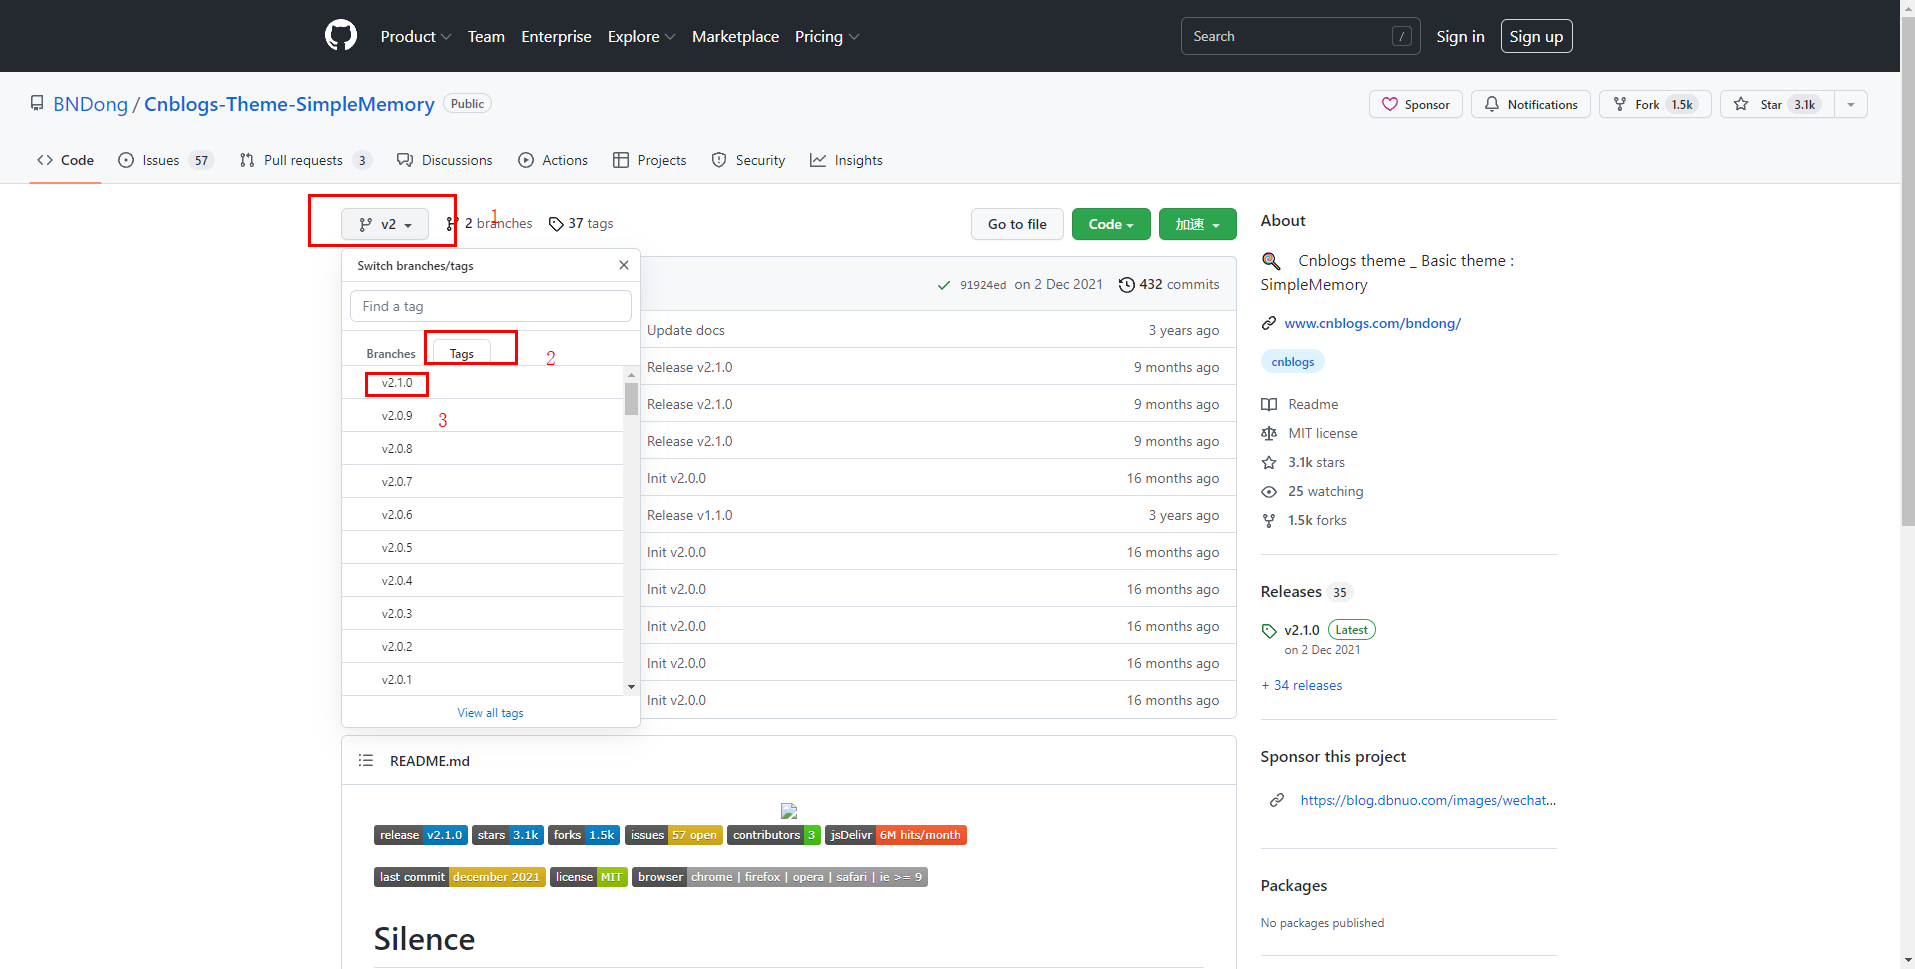Click the link icon beside cnblogs URL
Viewport: 1915px width, 969px height.
click(x=1269, y=323)
